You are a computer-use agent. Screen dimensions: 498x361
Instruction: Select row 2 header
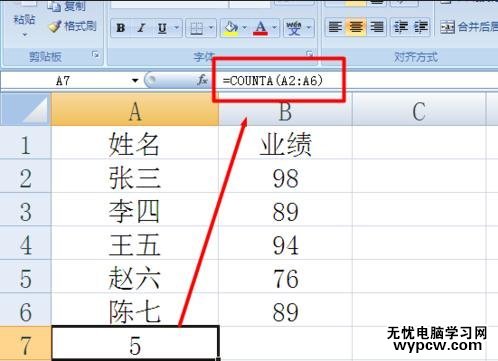[x=26, y=176]
